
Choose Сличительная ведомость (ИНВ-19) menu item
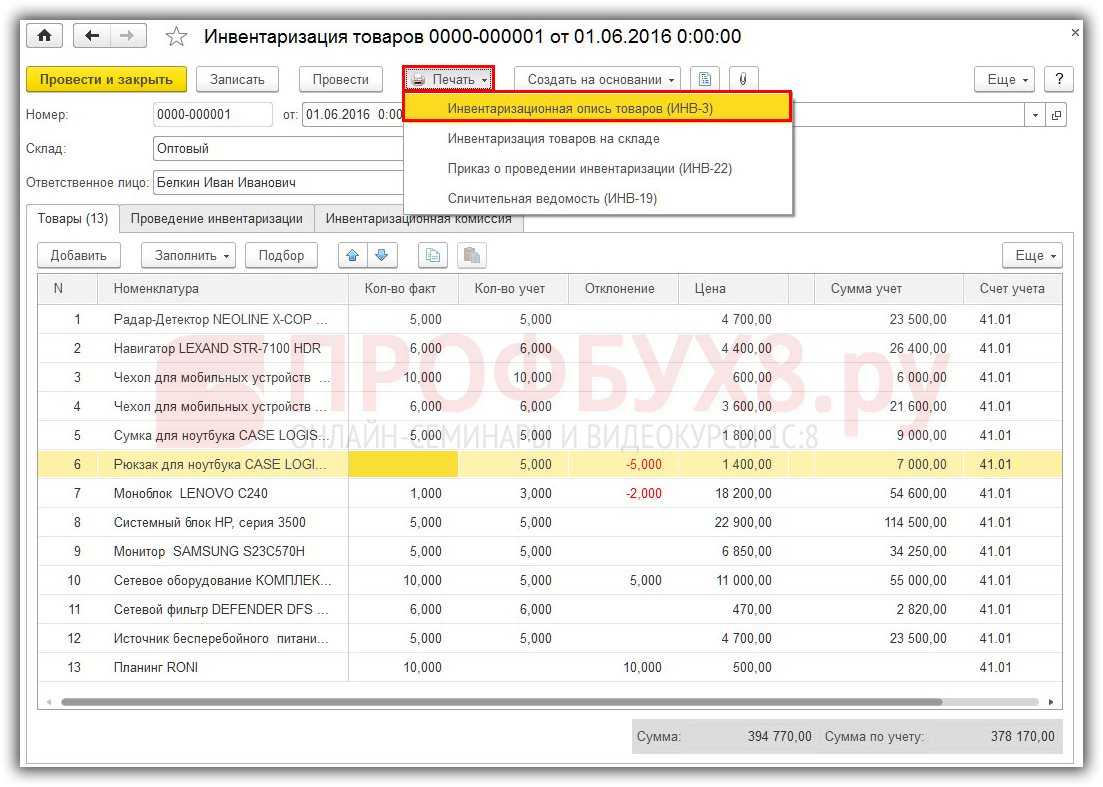point(552,198)
